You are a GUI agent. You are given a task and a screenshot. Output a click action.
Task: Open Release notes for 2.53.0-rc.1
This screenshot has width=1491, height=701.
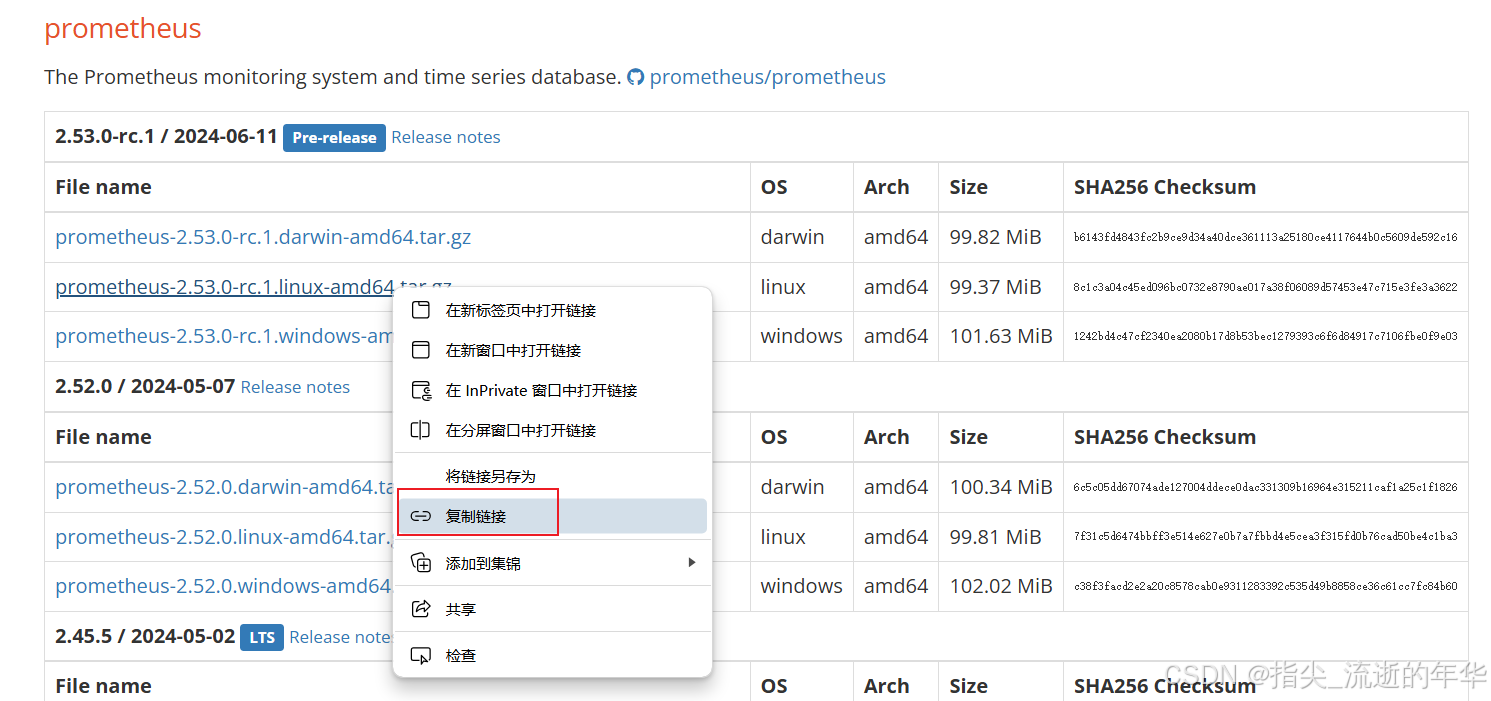pyautogui.click(x=446, y=137)
